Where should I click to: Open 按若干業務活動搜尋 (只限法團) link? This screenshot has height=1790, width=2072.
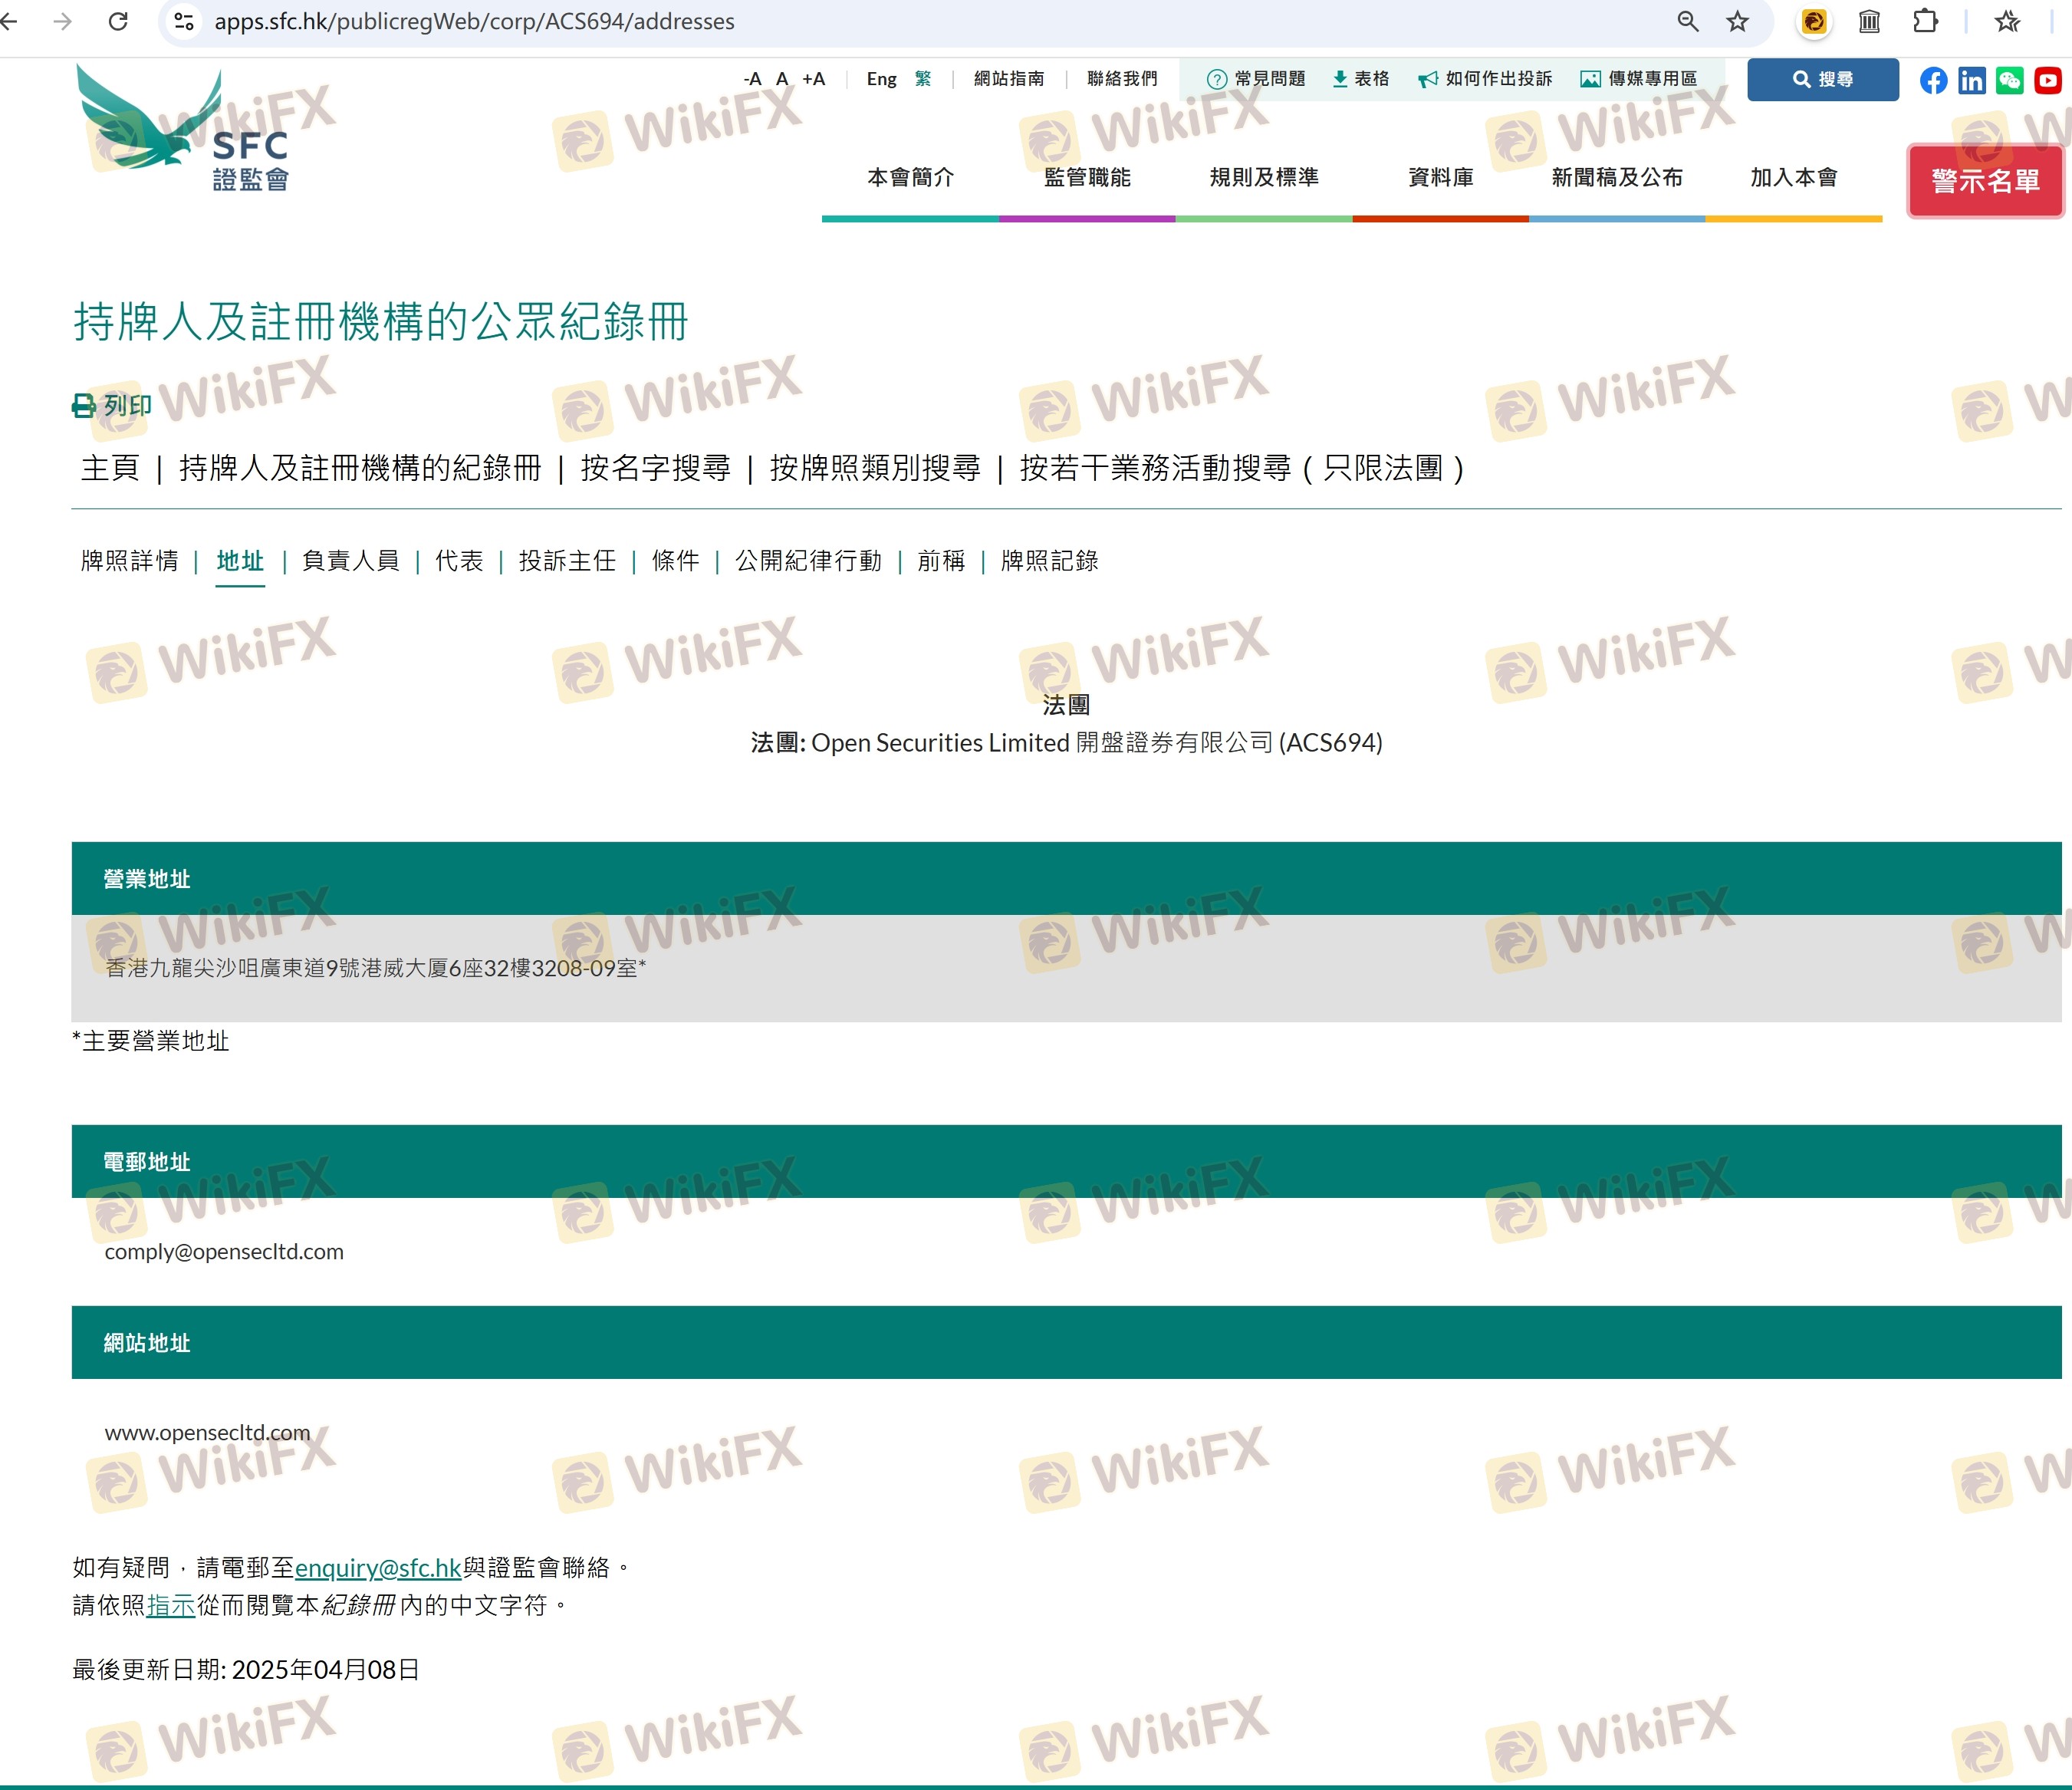[1242, 468]
